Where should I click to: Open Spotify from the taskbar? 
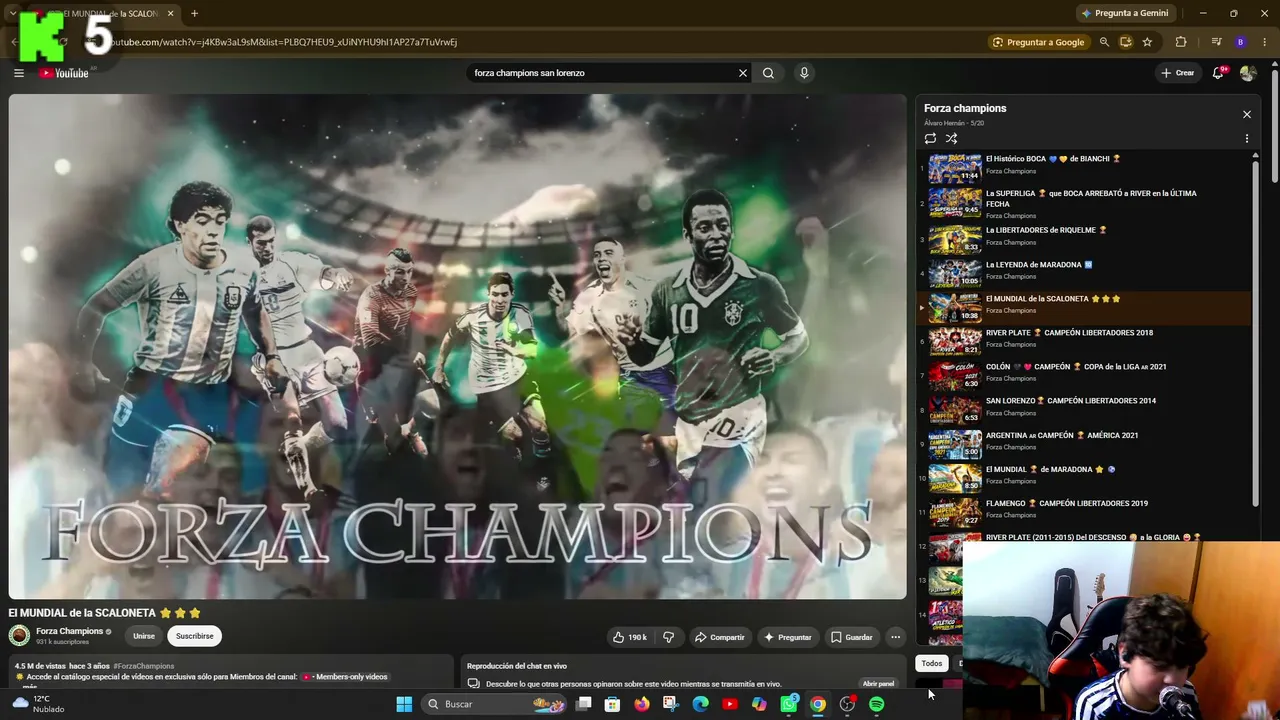point(877,704)
